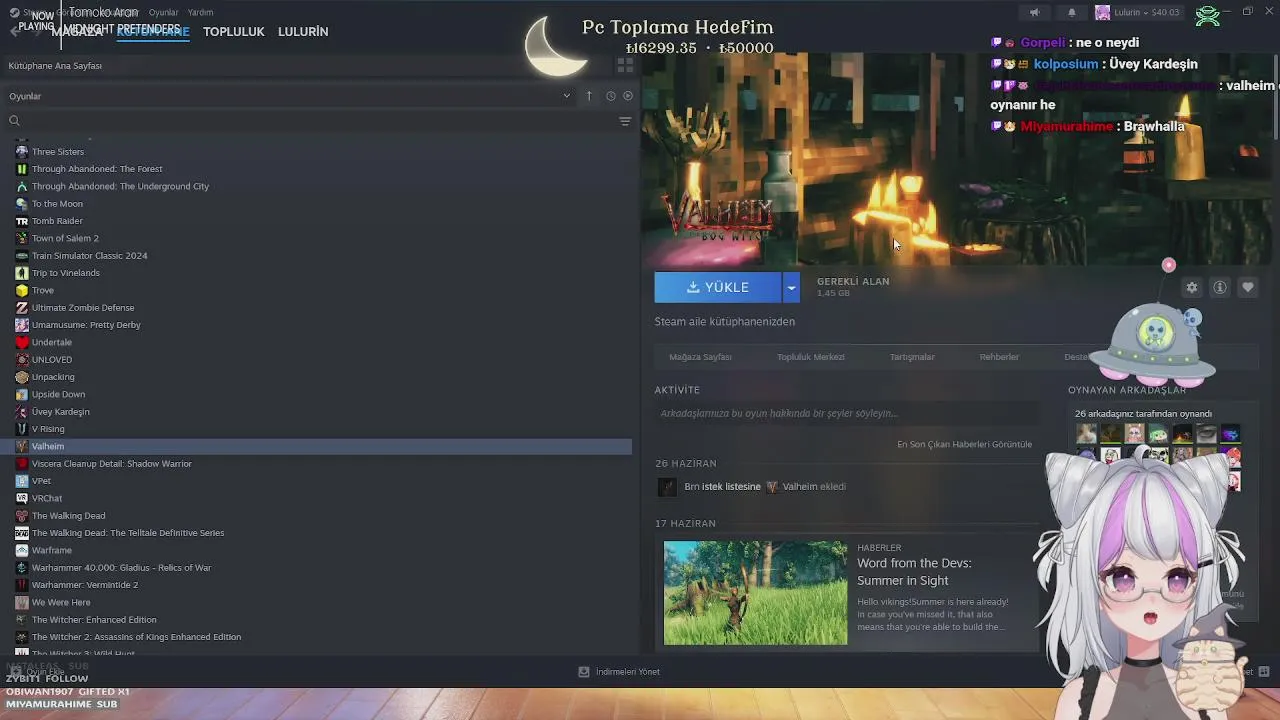
Task: Select The Witcher: Enhanced Edition
Action: 94,620
